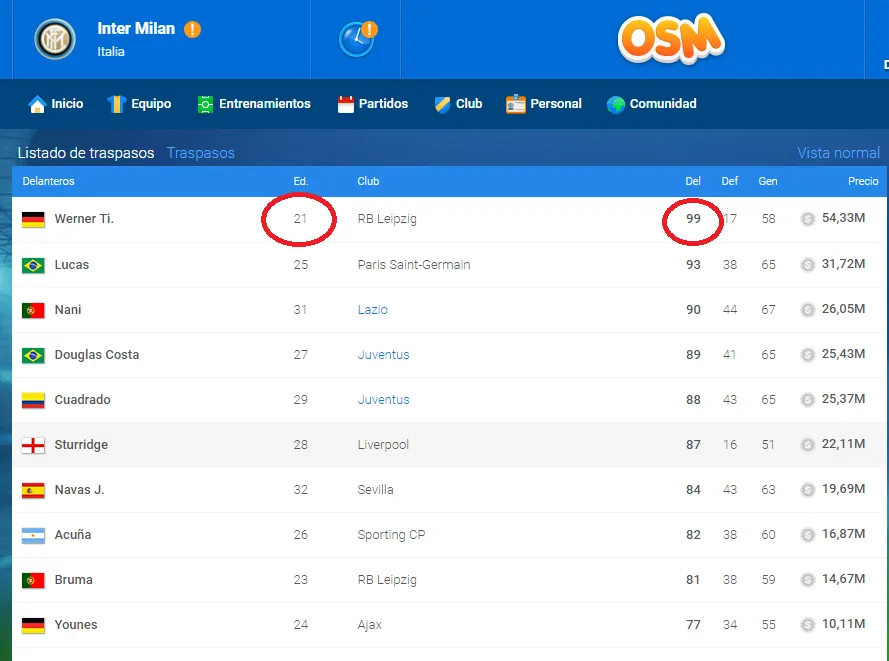
Task: Click Ajax club text
Action: tap(370, 625)
